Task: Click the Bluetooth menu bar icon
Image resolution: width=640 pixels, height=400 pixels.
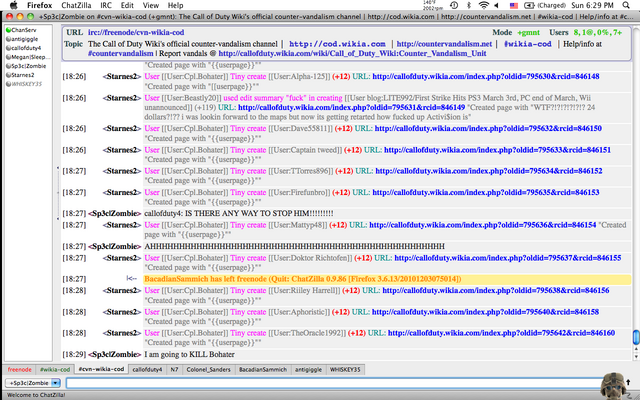Action: pos(469,5)
